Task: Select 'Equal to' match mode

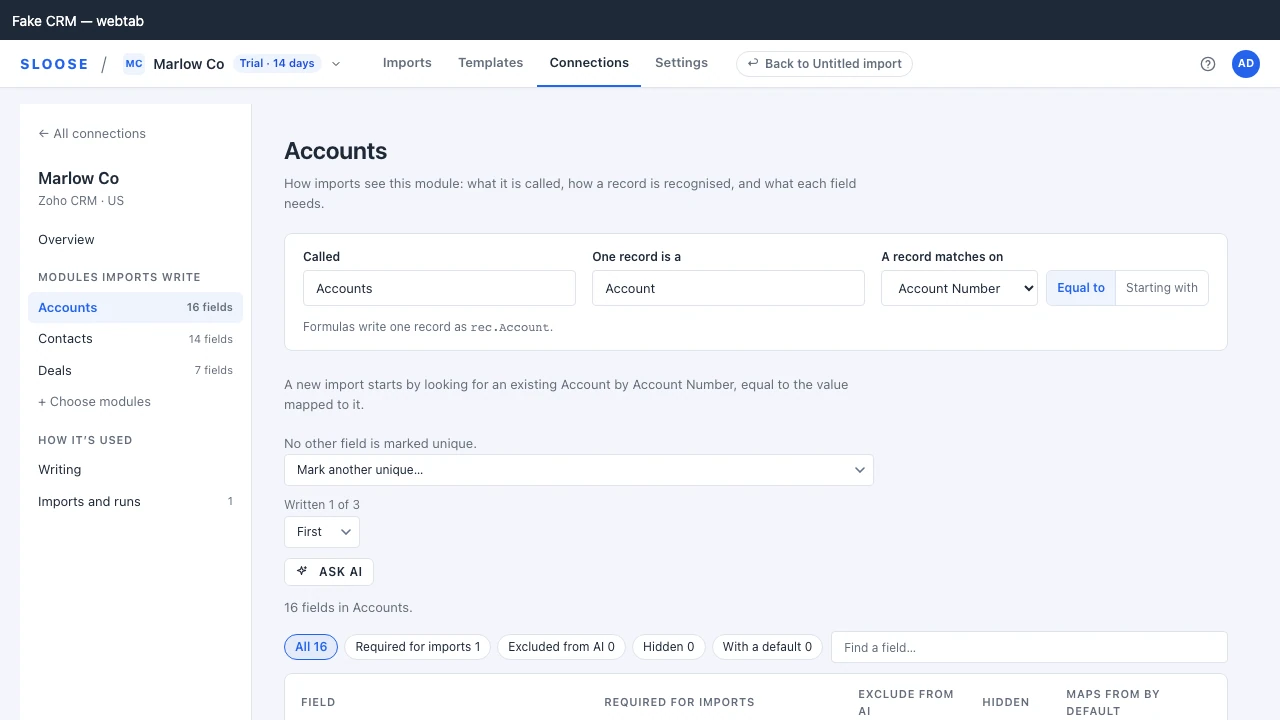Action: (x=1081, y=288)
